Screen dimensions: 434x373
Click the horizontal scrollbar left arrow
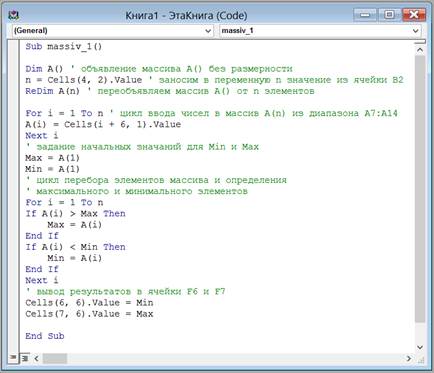tap(36, 359)
